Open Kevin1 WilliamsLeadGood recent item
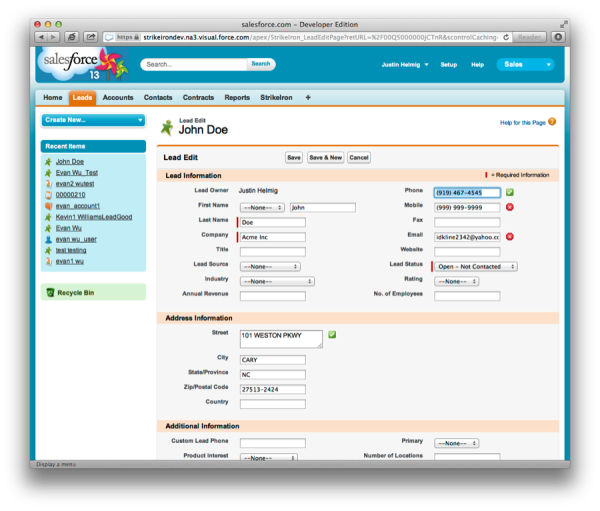This screenshot has height=511, width=600. pos(94,217)
